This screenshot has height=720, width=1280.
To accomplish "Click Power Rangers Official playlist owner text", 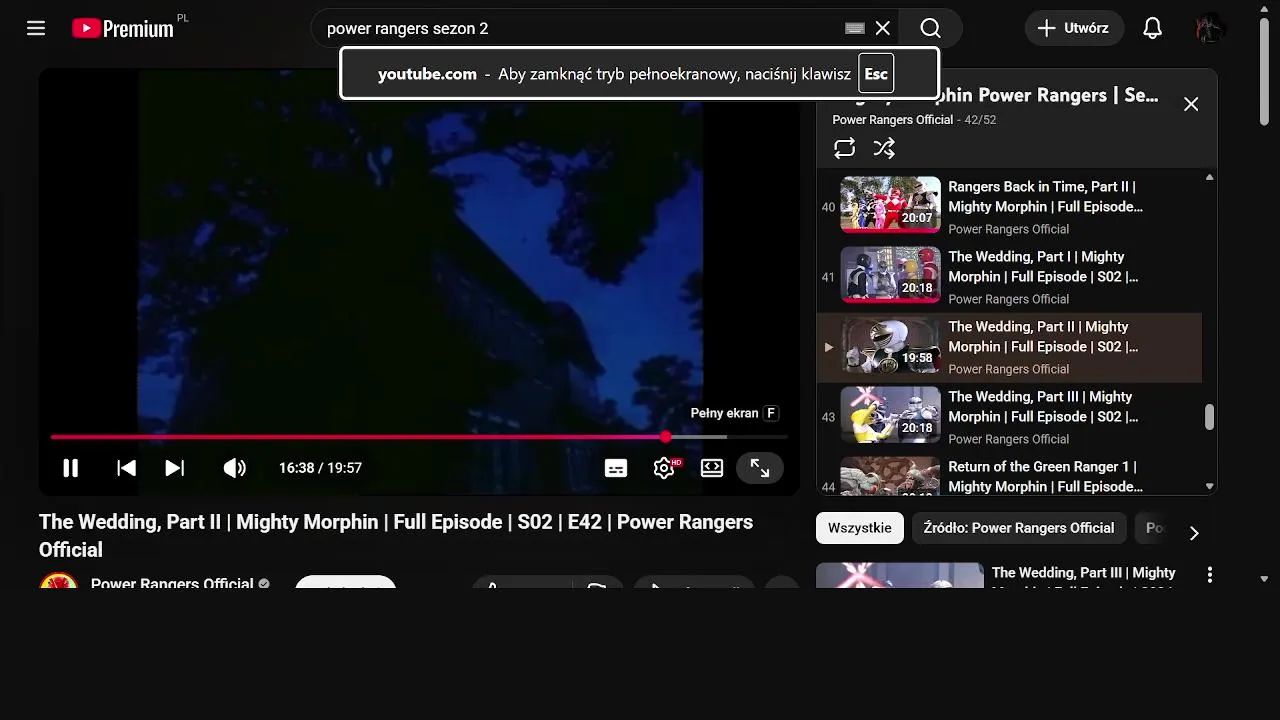I will 893,120.
